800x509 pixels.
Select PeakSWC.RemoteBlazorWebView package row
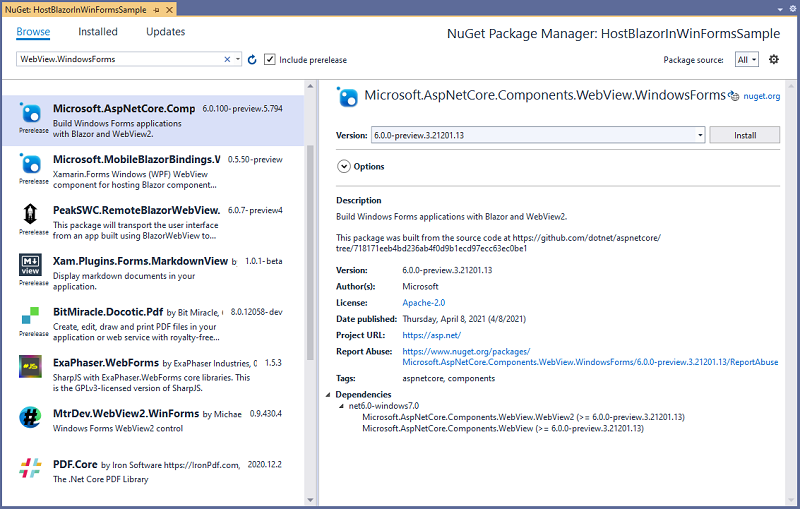point(153,222)
